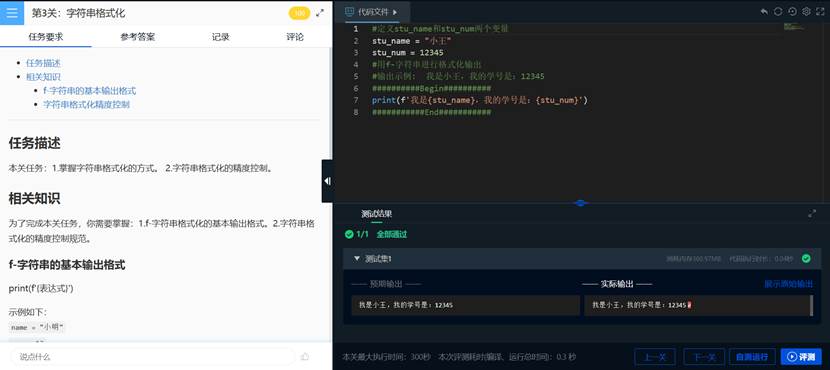
Task: Click the 预期输出 label
Action: (386, 284)
